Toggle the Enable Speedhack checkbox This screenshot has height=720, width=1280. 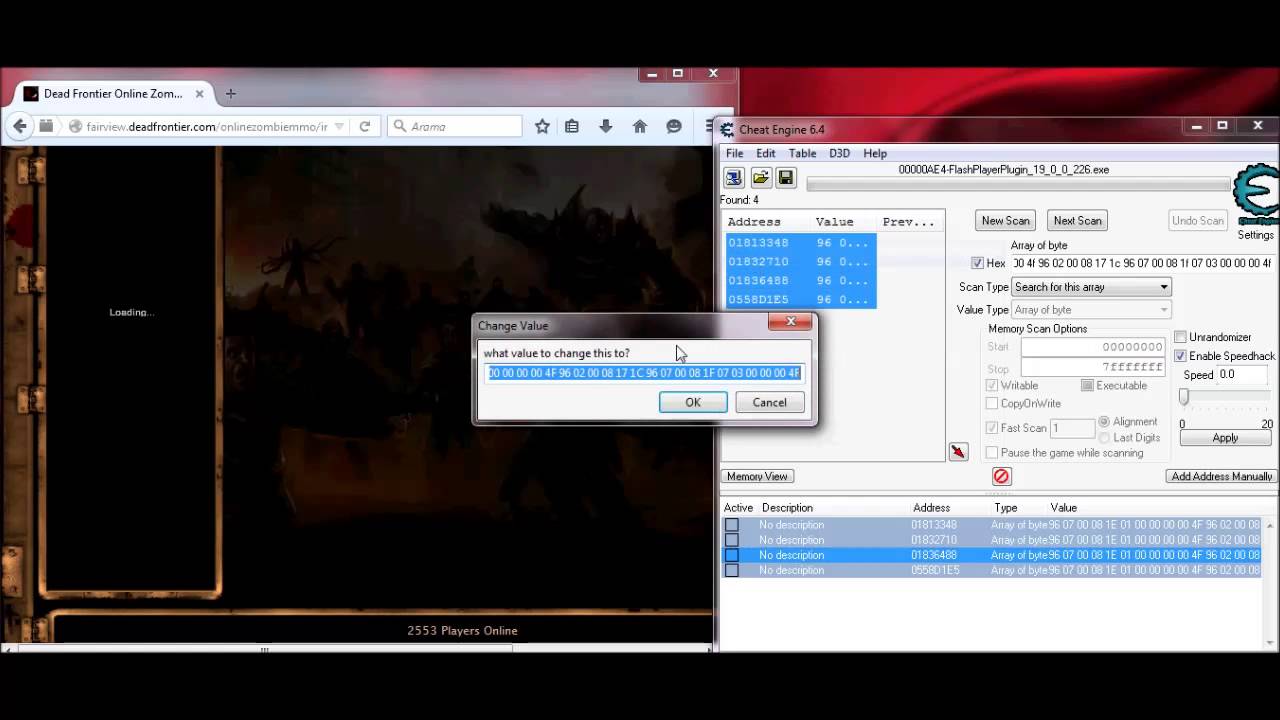1180,356
